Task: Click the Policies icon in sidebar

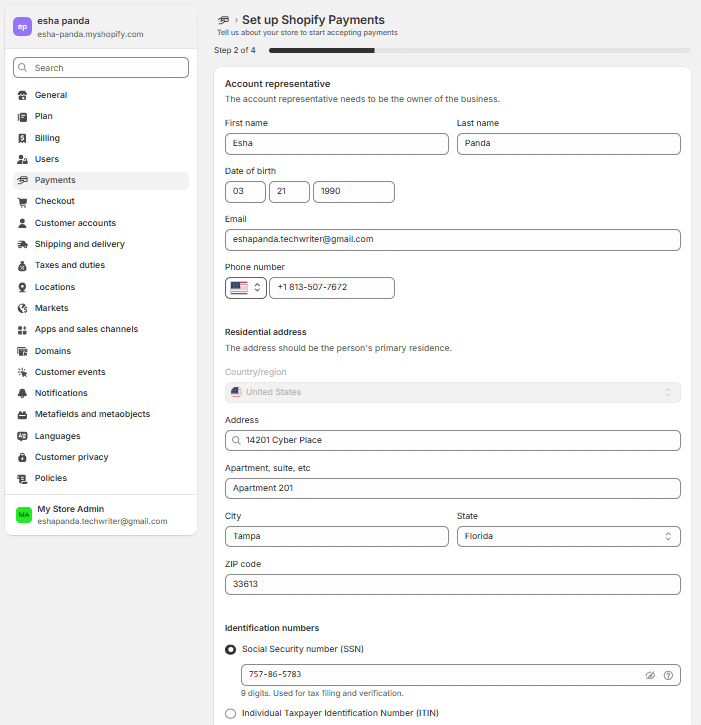Action: point(22,479)
